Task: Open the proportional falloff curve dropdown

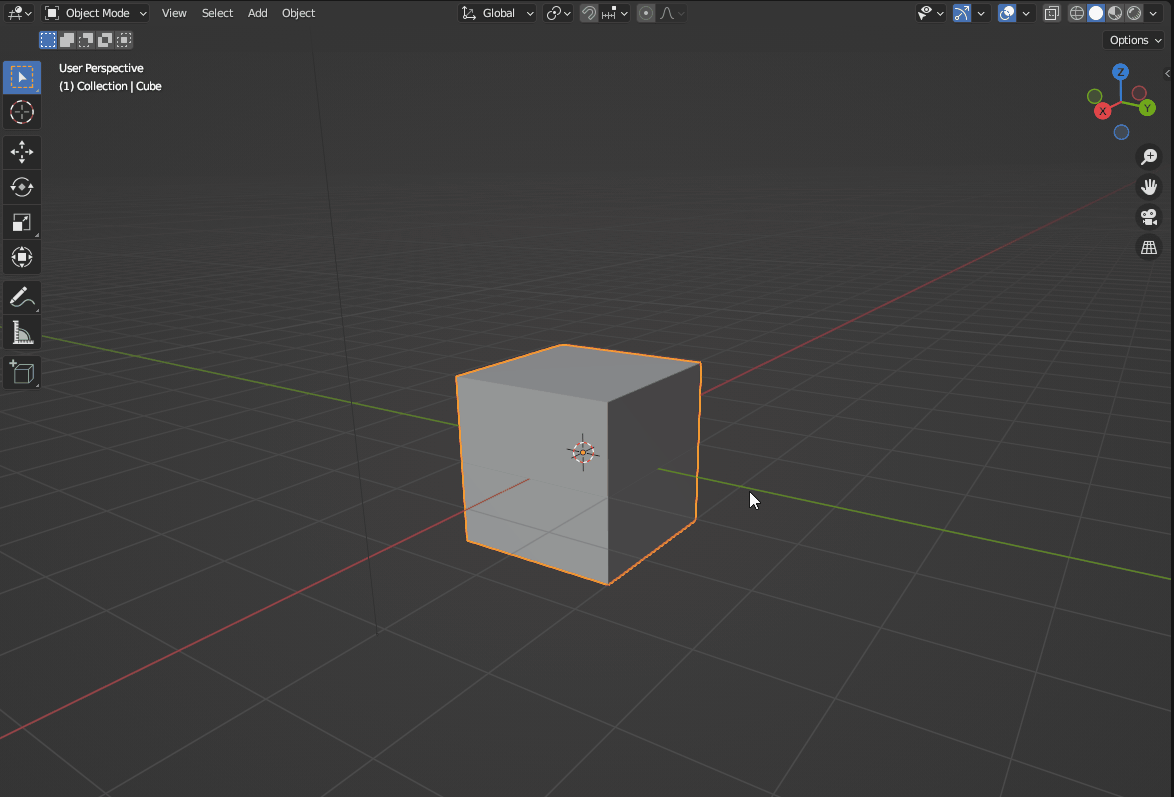Action: (672, 13)
